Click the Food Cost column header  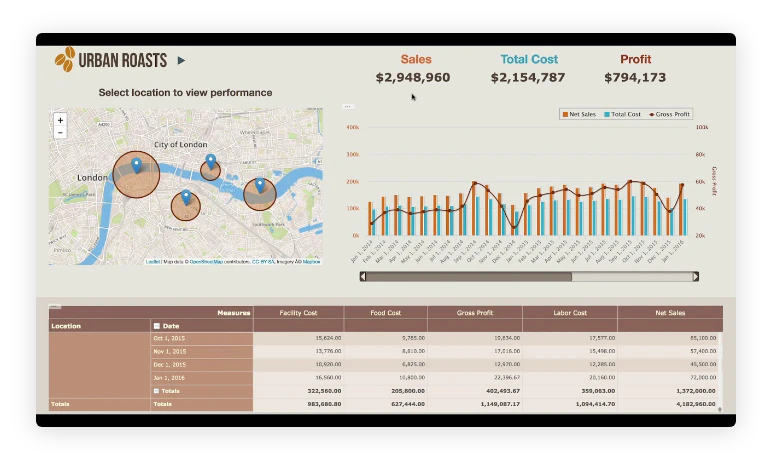coord(386,313)
